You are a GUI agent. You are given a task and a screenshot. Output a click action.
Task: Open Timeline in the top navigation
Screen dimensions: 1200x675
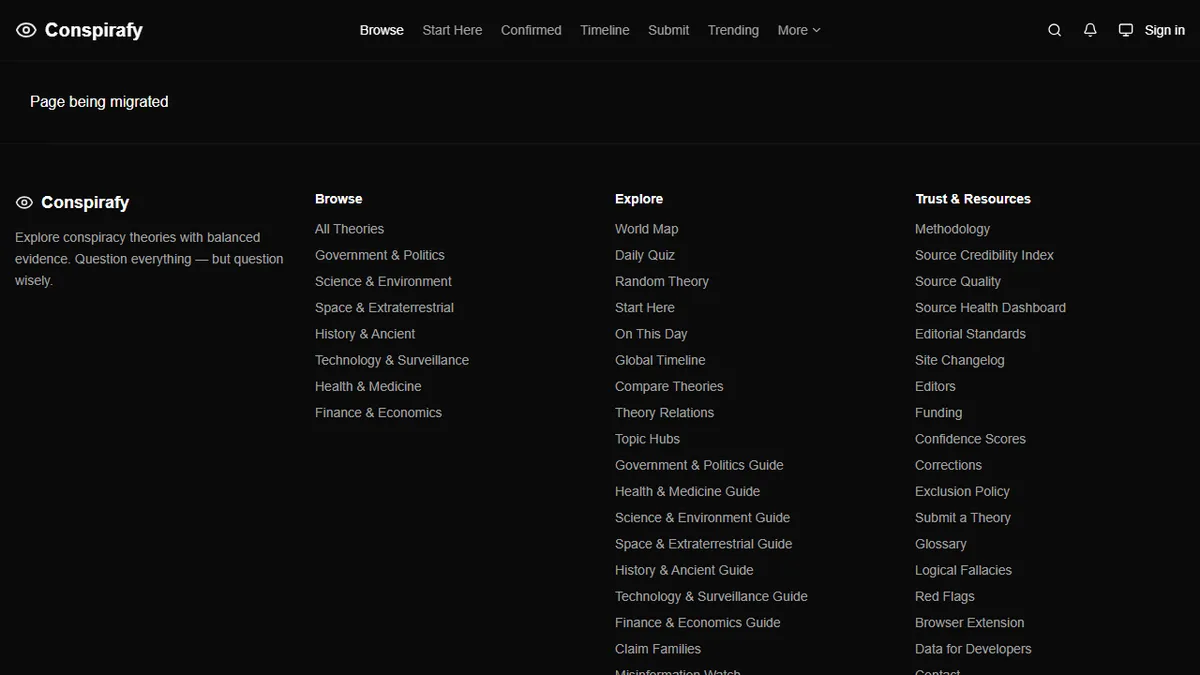pos(605,30)
